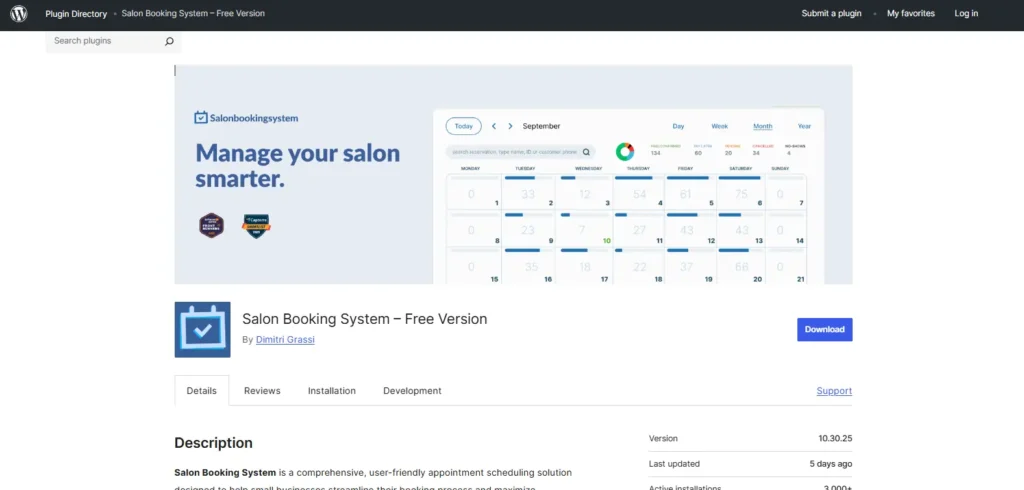Click the Salonbookingsystem logo in the banner
This screenshot has width=1024, height=490.
tap(246, 118)
